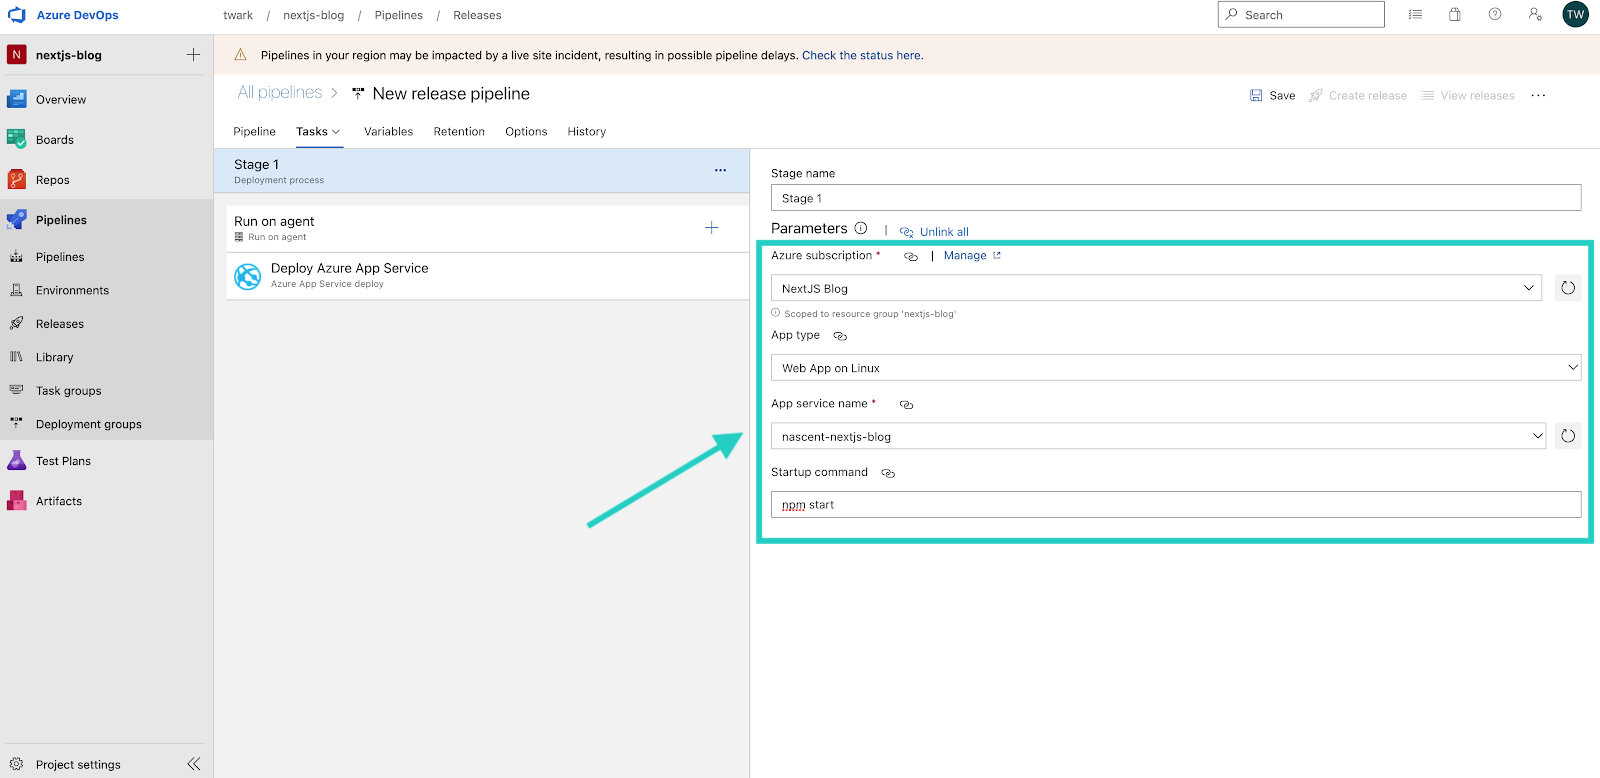Switch to the Pipeline tab
Image resolution: width=1600 pixels, height=778 pixels.
[254, 131]
